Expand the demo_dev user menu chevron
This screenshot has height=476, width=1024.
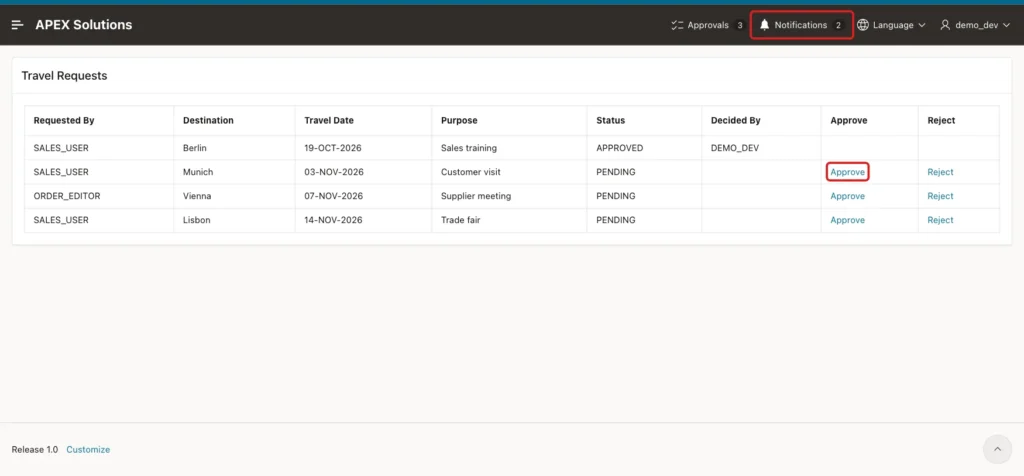(x=1006, y=25)
